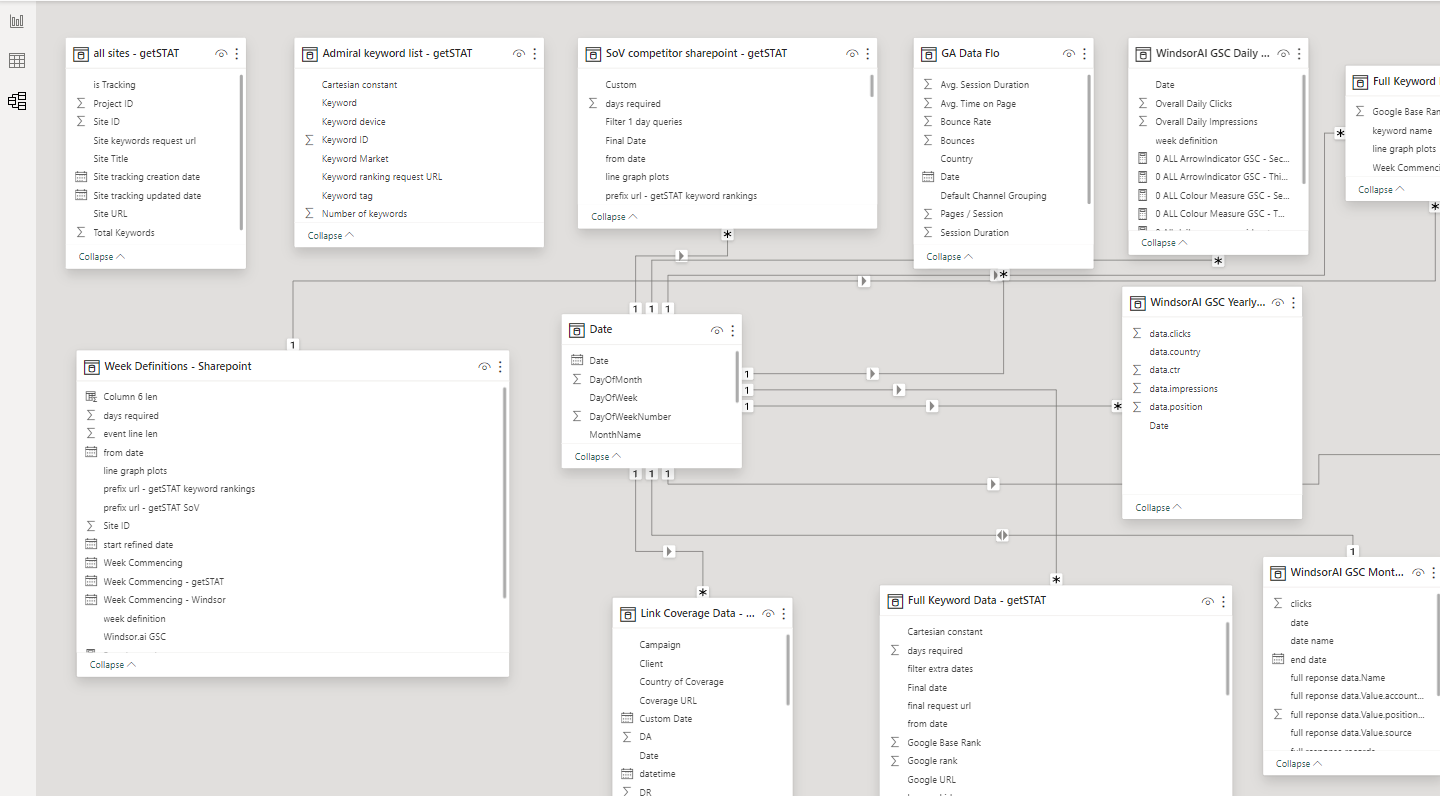This screenshot has height=796, width=1440.
Task: Select the Date table header title
Action: [x=601, y=330]
